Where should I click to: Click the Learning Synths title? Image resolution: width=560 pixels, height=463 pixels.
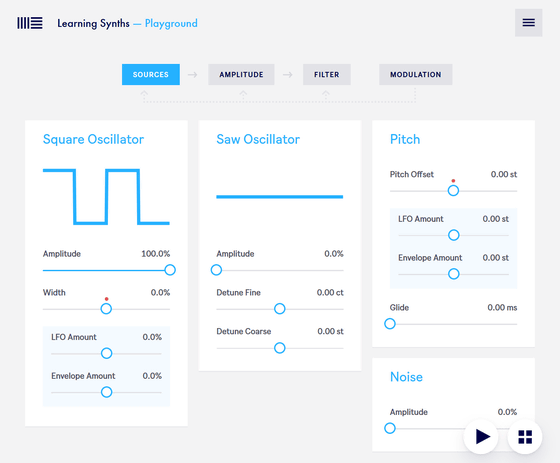(x=94, y=24)
